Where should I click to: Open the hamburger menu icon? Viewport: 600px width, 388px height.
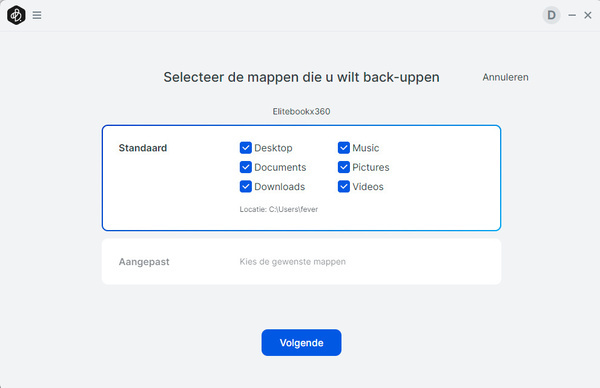point(37,15)
